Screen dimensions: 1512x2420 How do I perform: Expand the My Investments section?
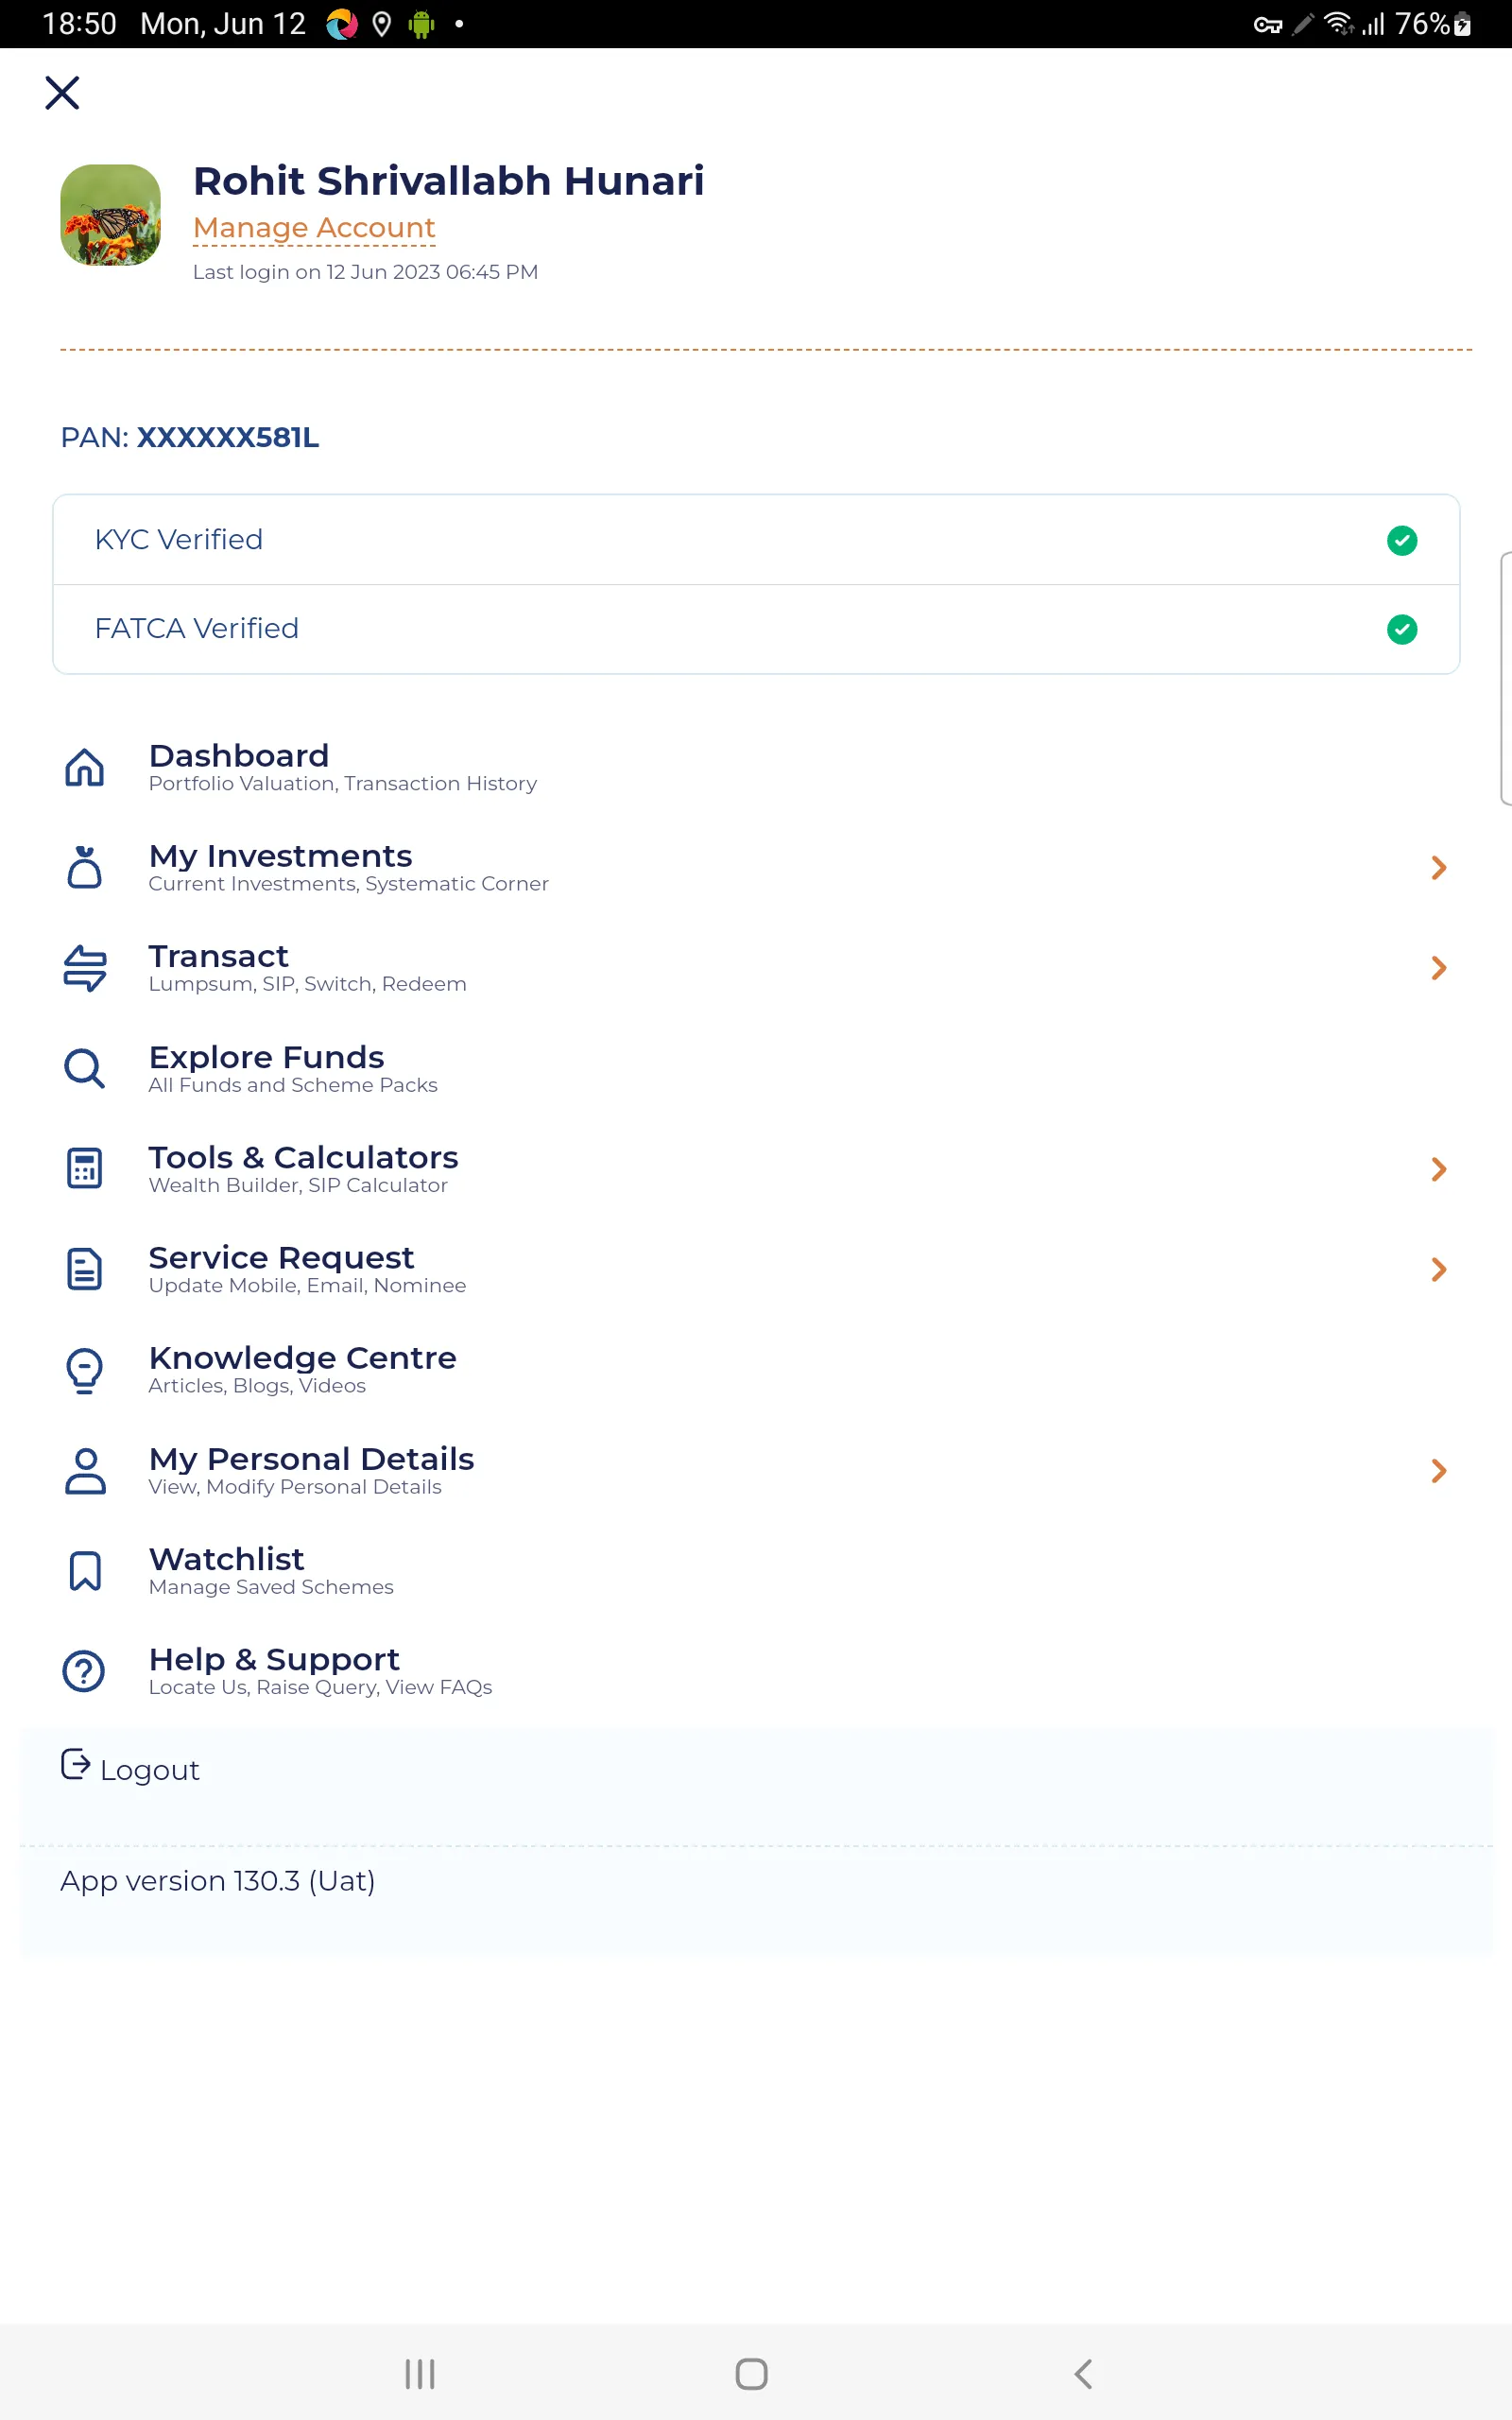click(1439, 868)
